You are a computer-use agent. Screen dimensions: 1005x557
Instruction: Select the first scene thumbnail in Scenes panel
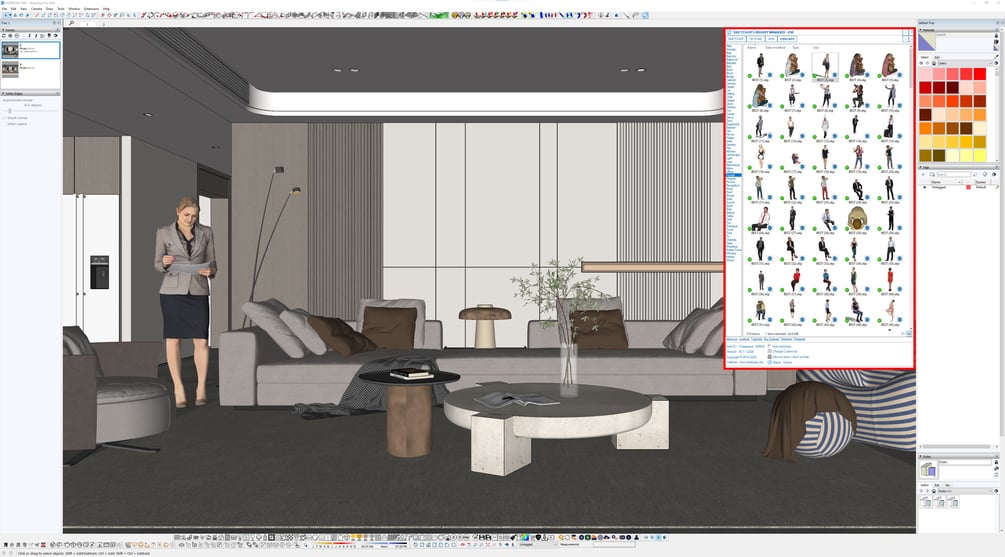tap(10, 50)
